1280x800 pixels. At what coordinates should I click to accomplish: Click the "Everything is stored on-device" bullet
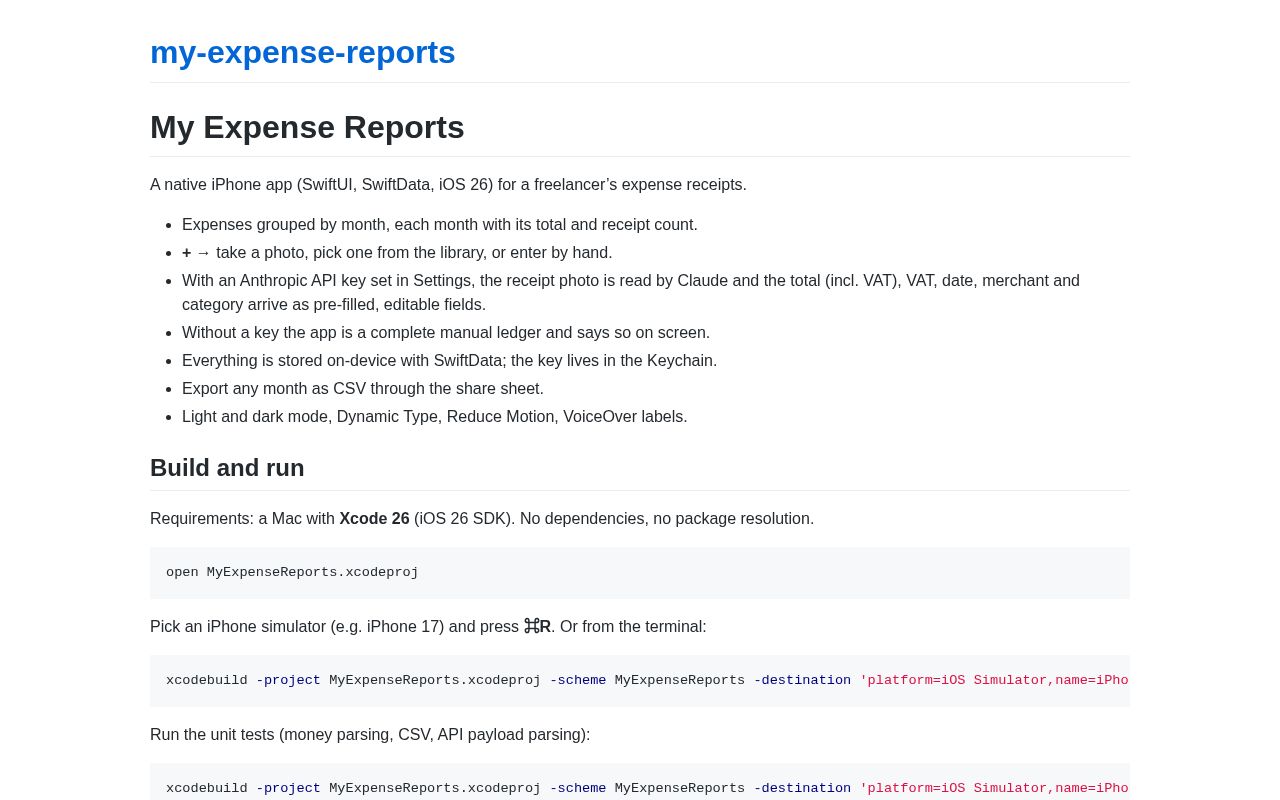[449, 361]
